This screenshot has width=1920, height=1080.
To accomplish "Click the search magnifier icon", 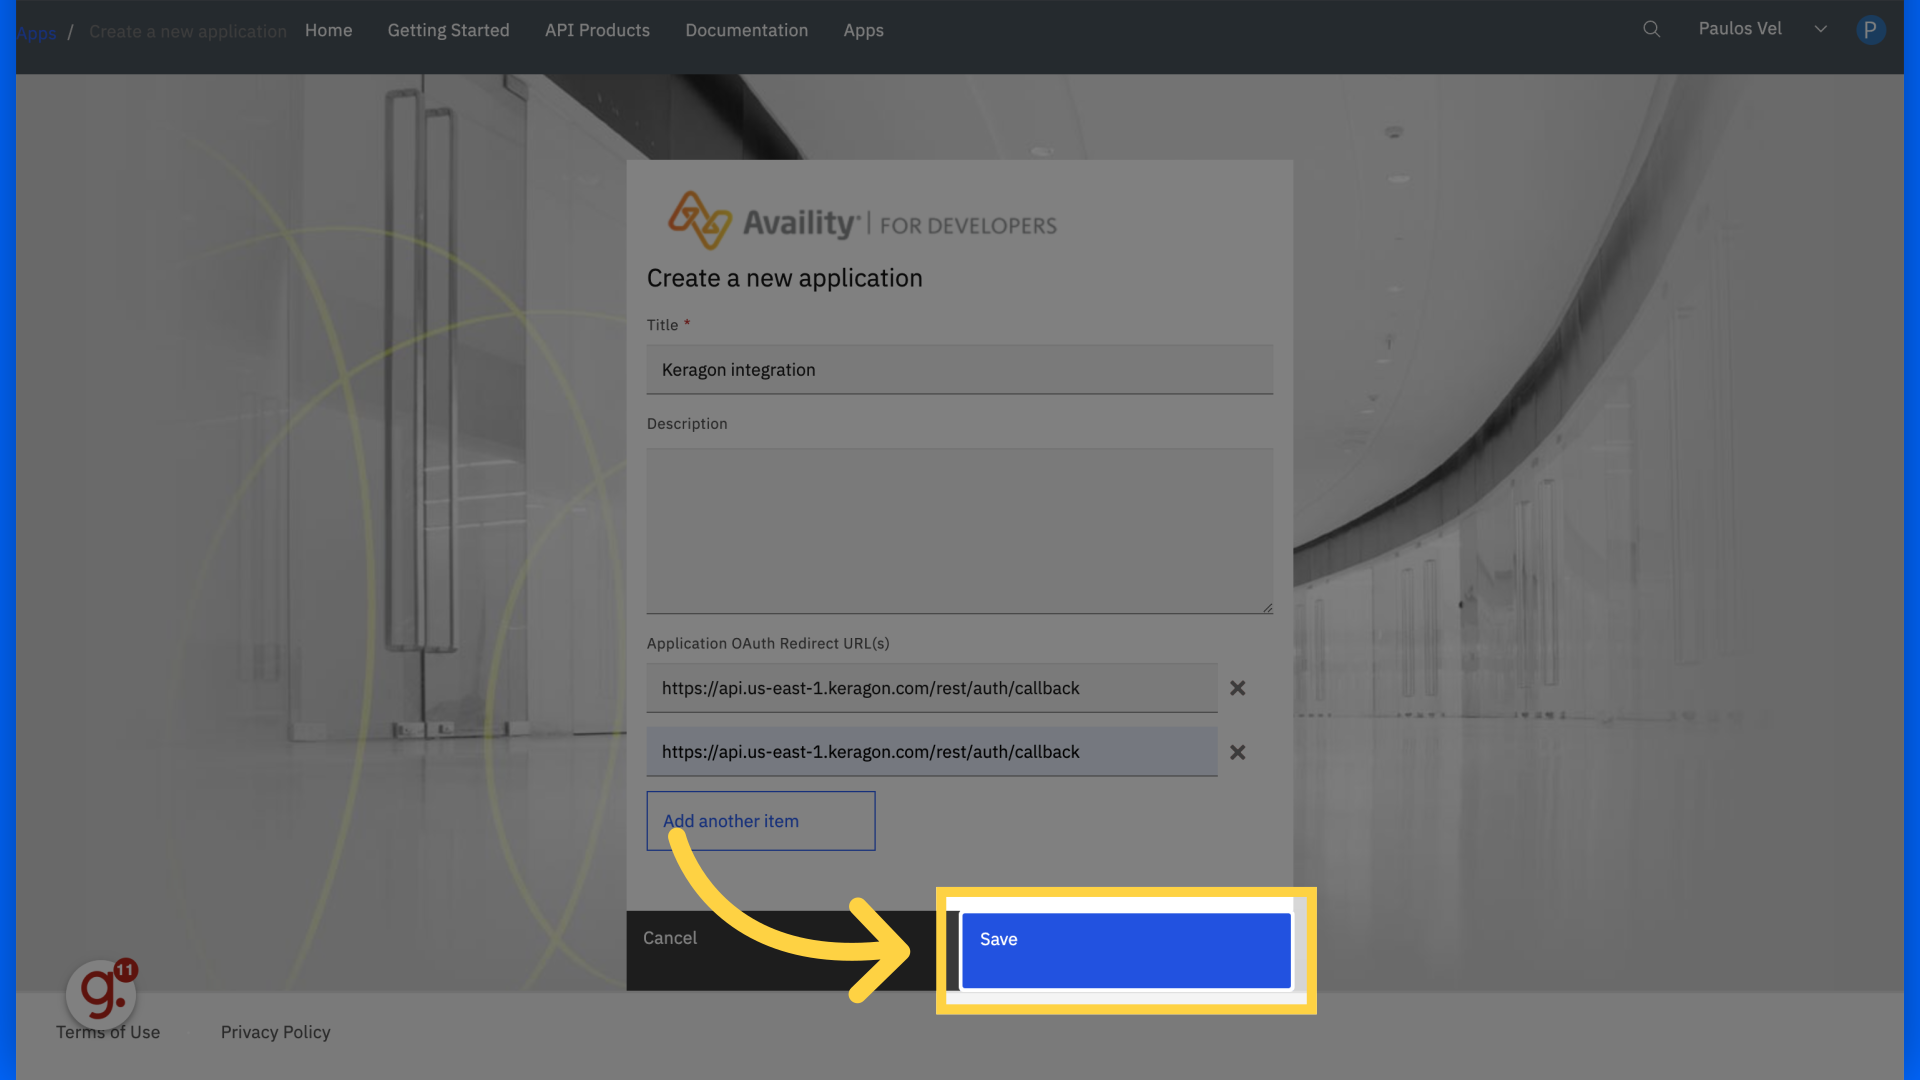I will pos(1651,29).
